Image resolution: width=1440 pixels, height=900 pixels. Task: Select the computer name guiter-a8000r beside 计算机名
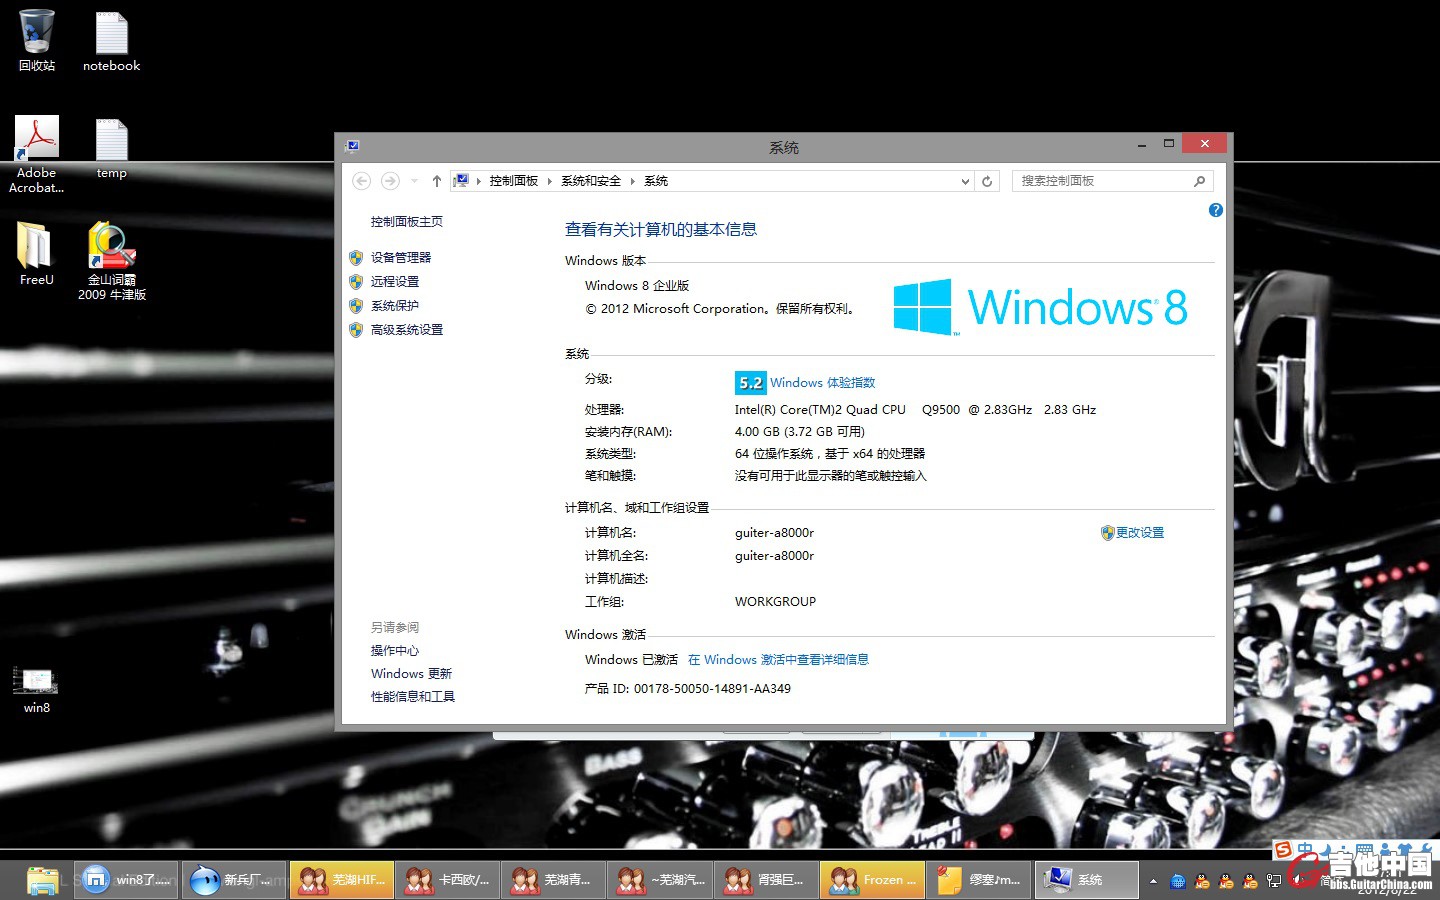coord(774,533)
